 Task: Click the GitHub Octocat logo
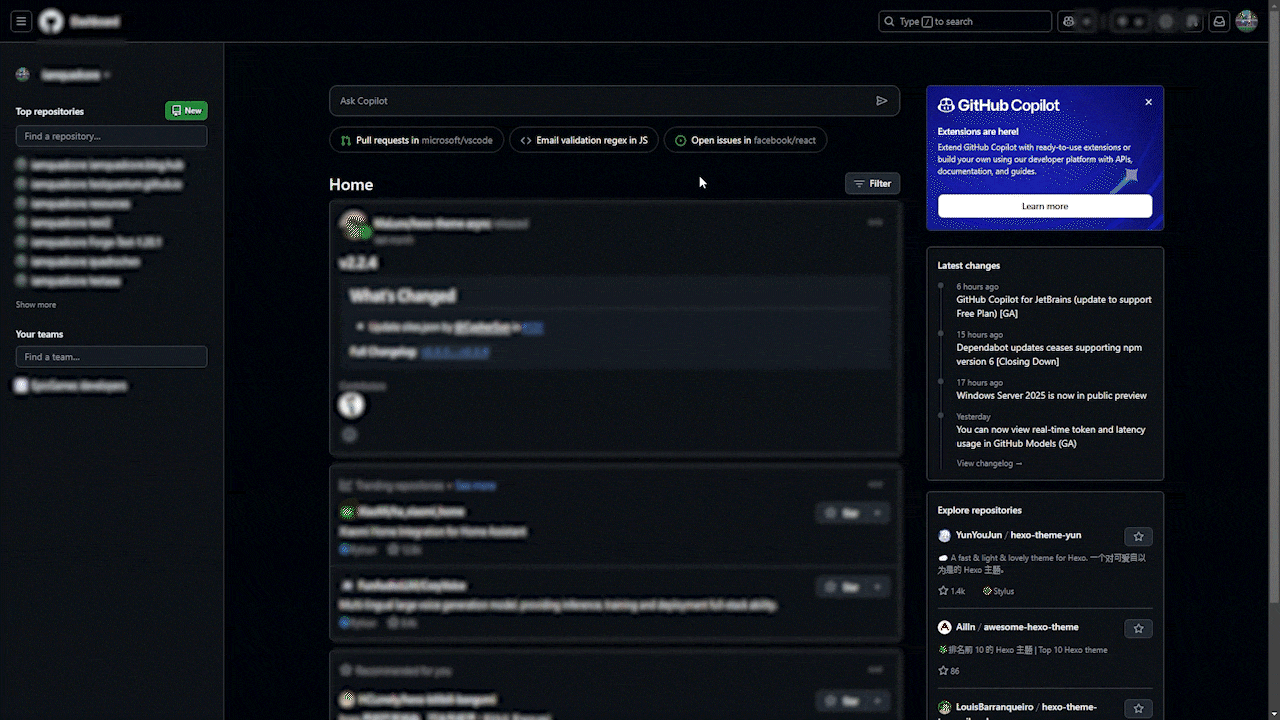(x=51, y=21)
